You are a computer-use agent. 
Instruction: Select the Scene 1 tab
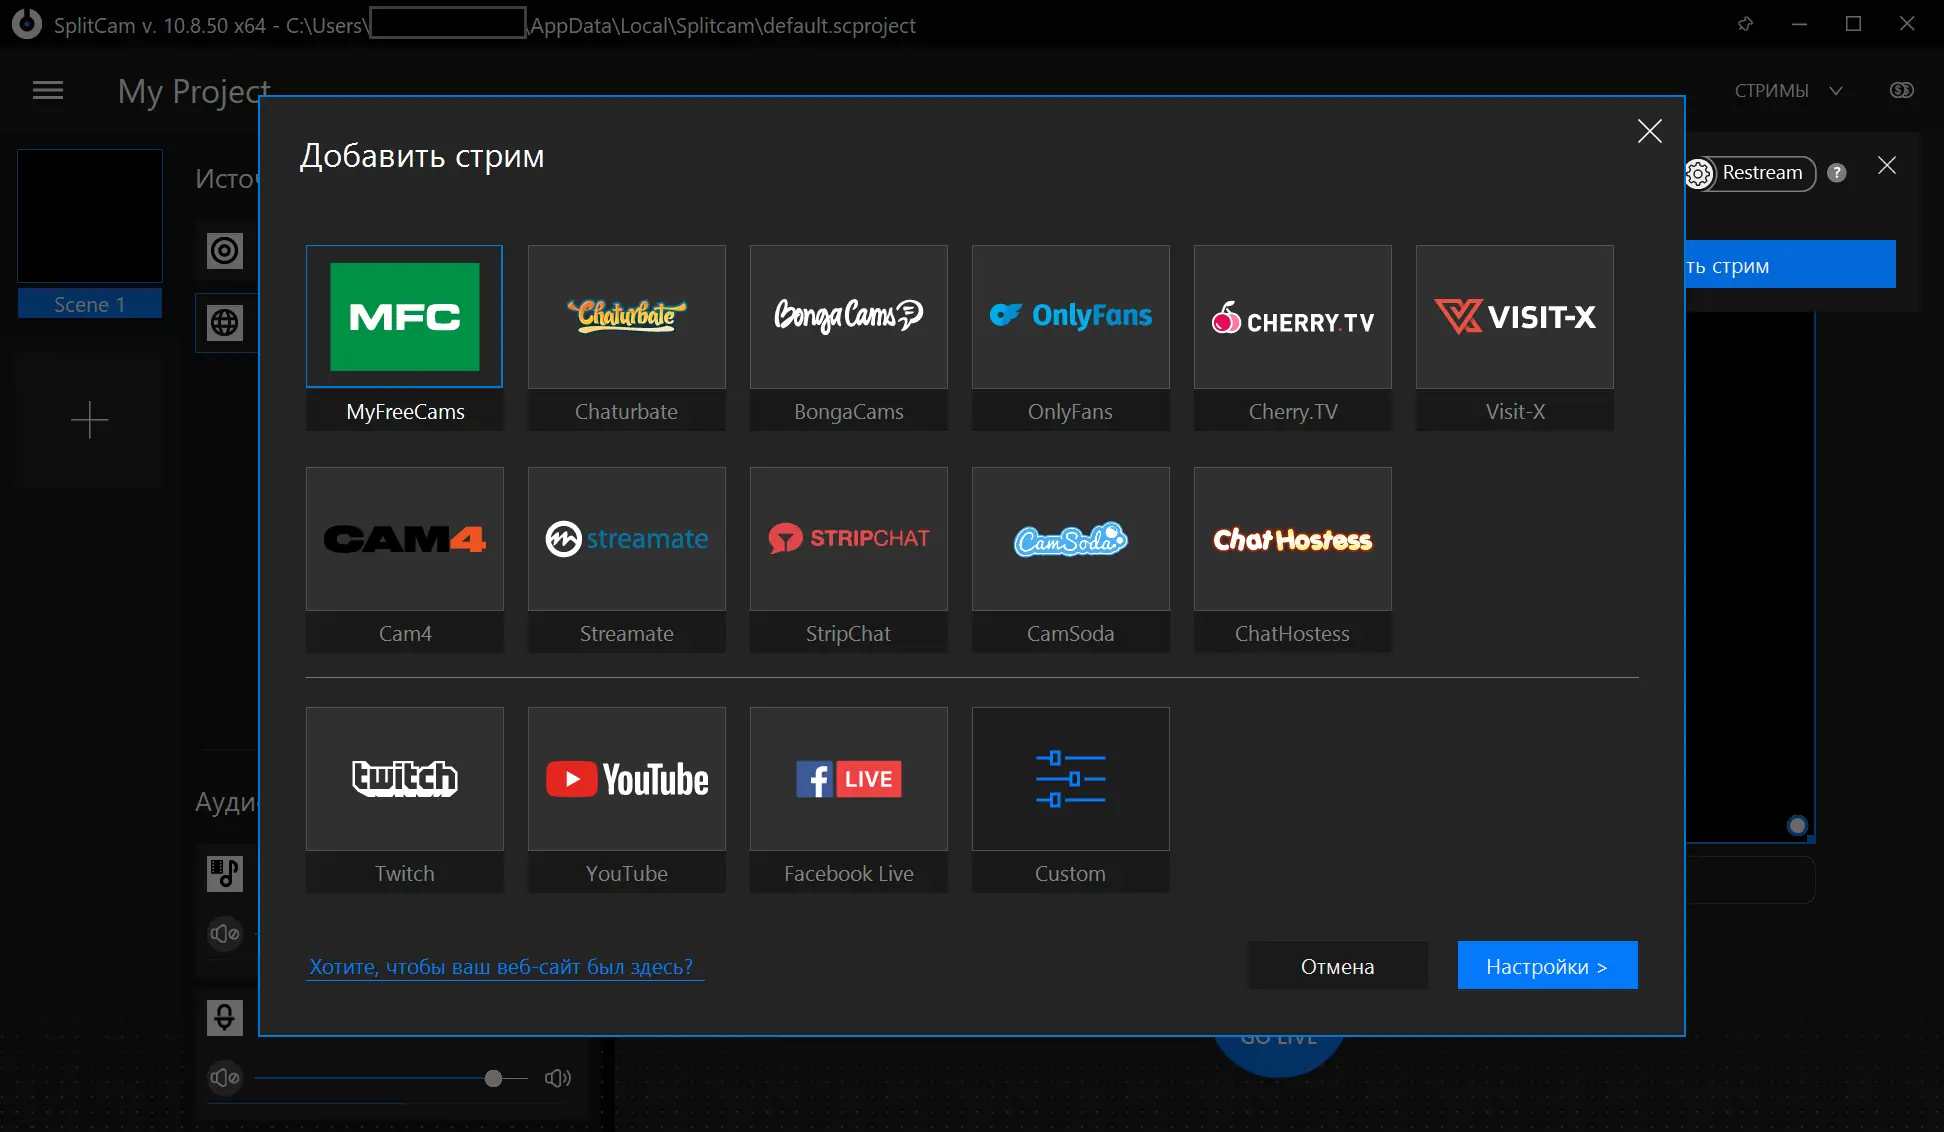(x=89, y=304)
